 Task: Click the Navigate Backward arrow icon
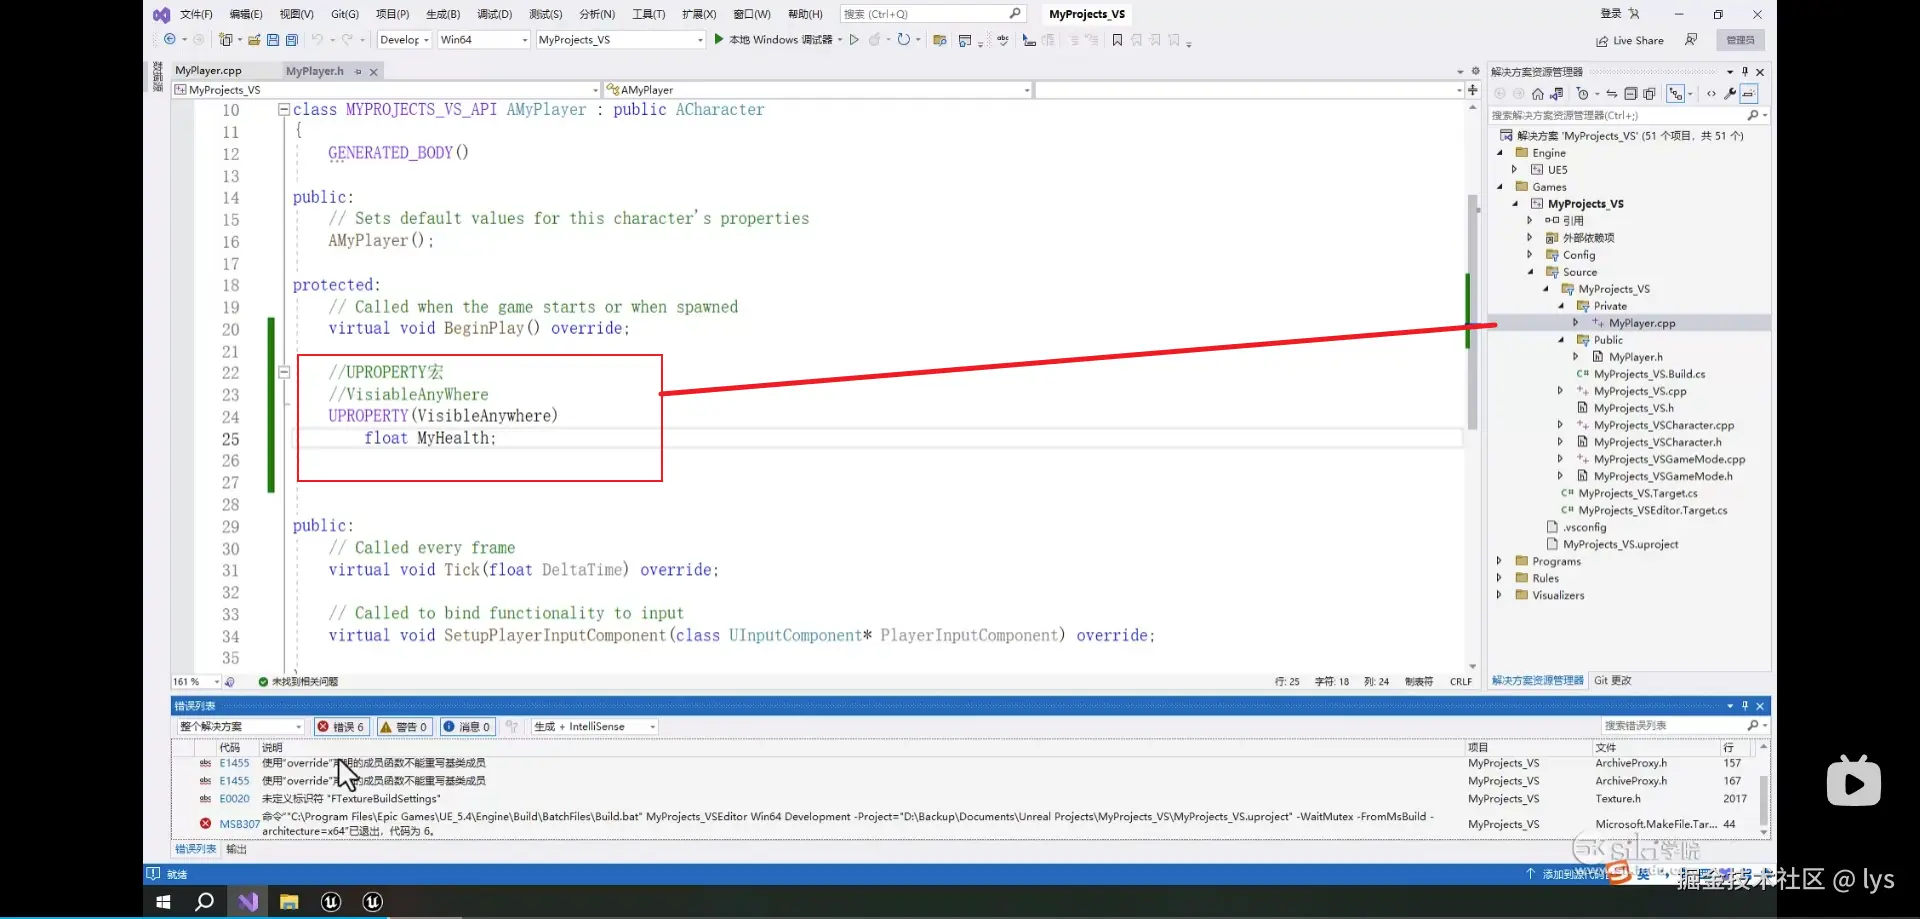[170, 40]
